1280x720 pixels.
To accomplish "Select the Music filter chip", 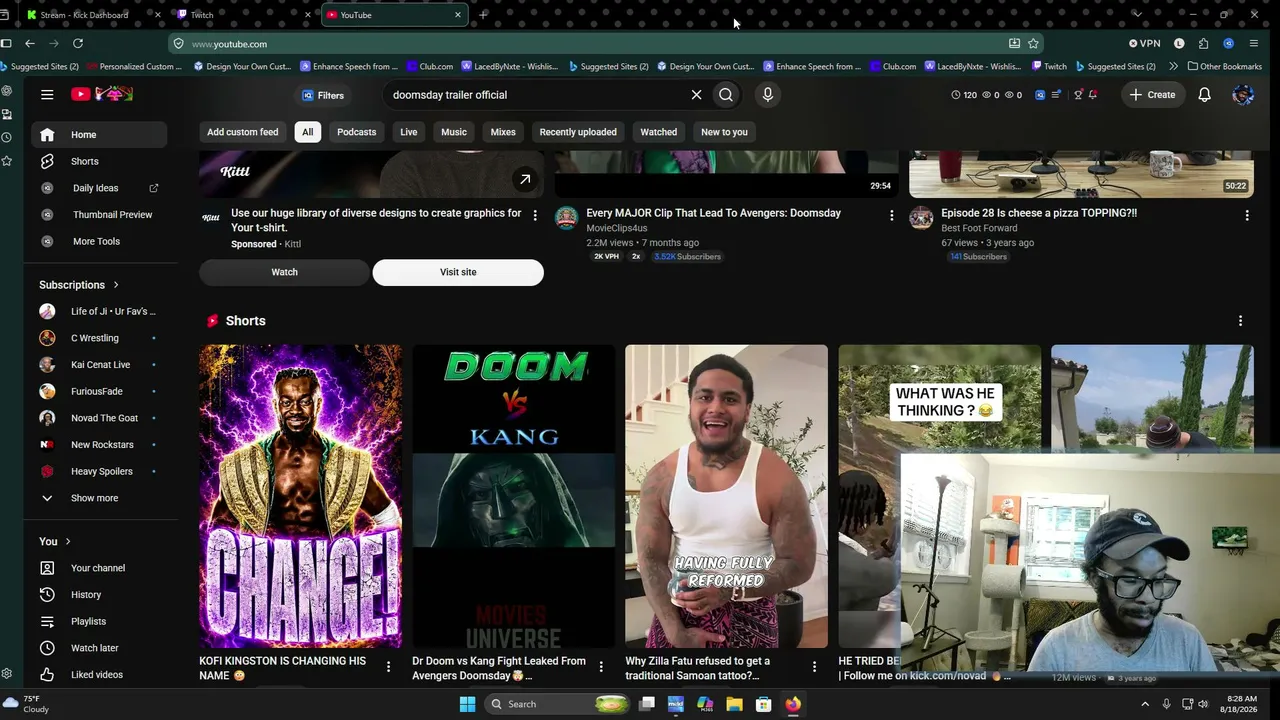I will tap(454, 132).
